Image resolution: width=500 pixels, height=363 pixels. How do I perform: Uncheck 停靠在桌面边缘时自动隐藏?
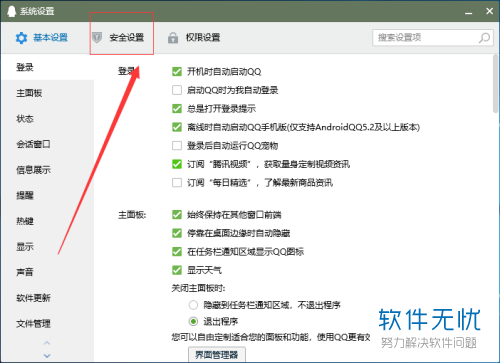(x=177, y=233)
